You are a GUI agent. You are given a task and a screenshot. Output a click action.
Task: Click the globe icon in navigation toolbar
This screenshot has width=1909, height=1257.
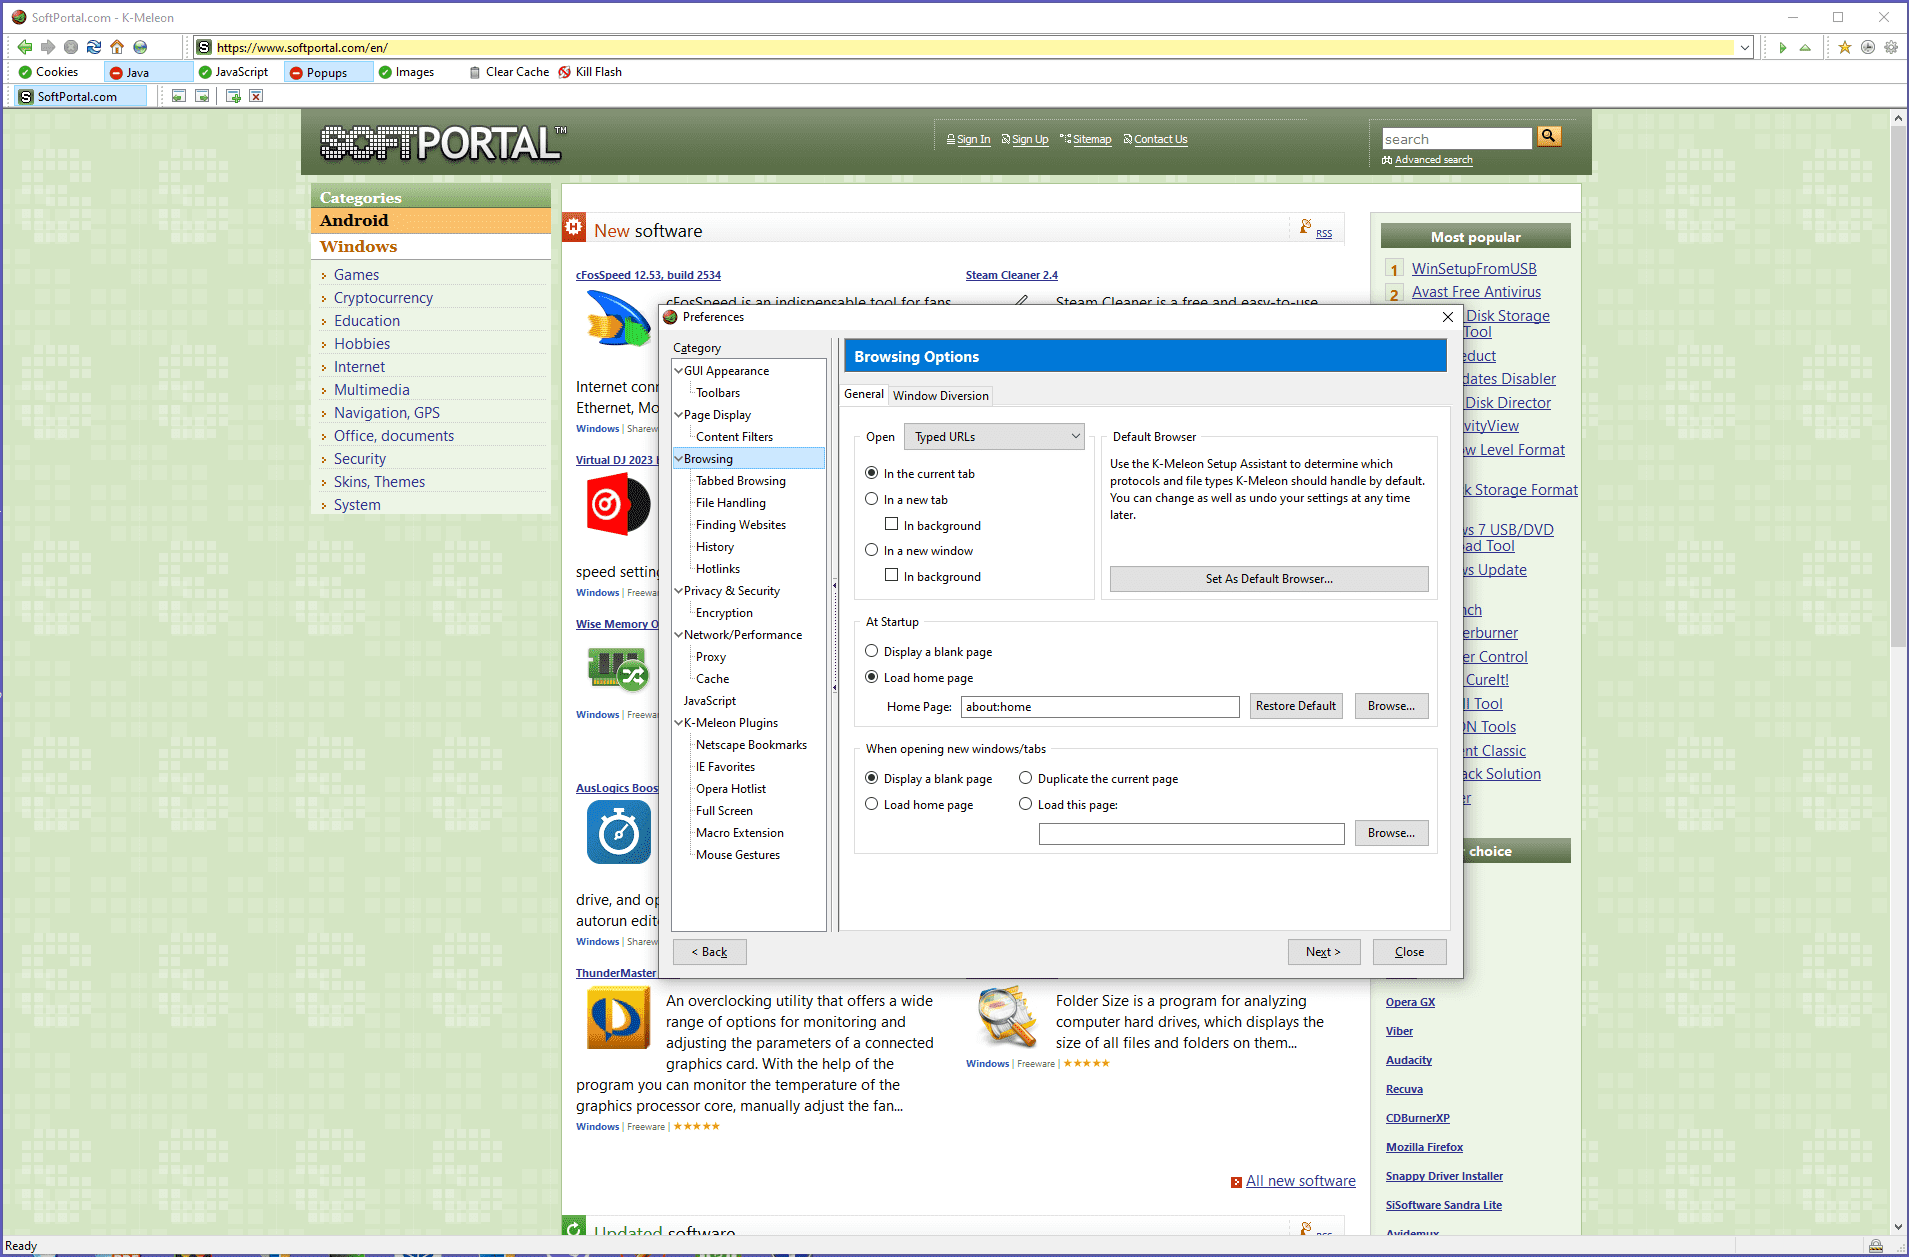click(140, 47)
